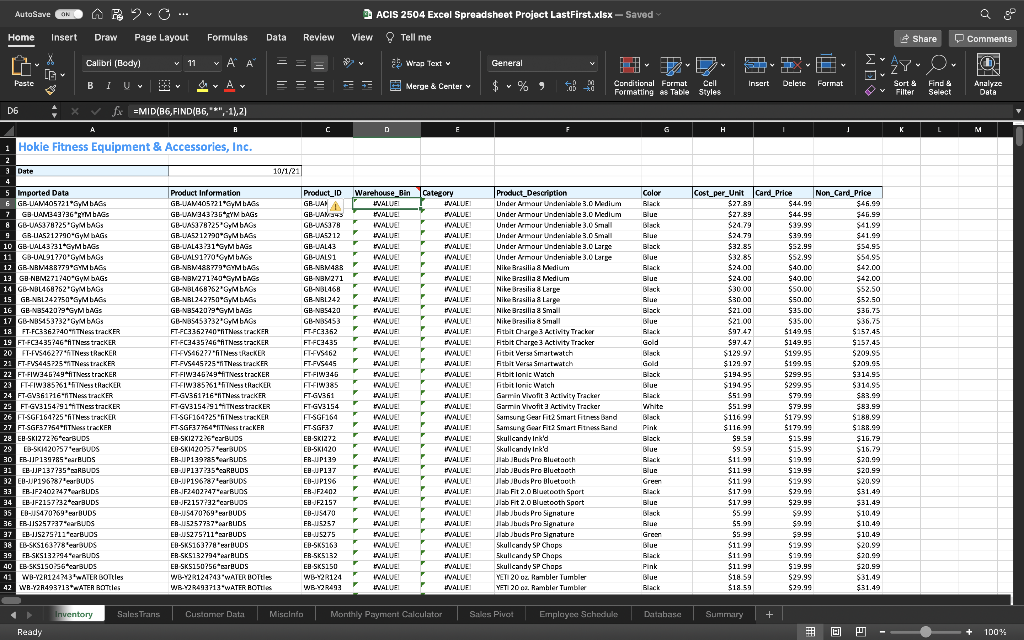
Task: Expand the General number format dropdown
Action: pyautogui.click(x=592, y=63)
